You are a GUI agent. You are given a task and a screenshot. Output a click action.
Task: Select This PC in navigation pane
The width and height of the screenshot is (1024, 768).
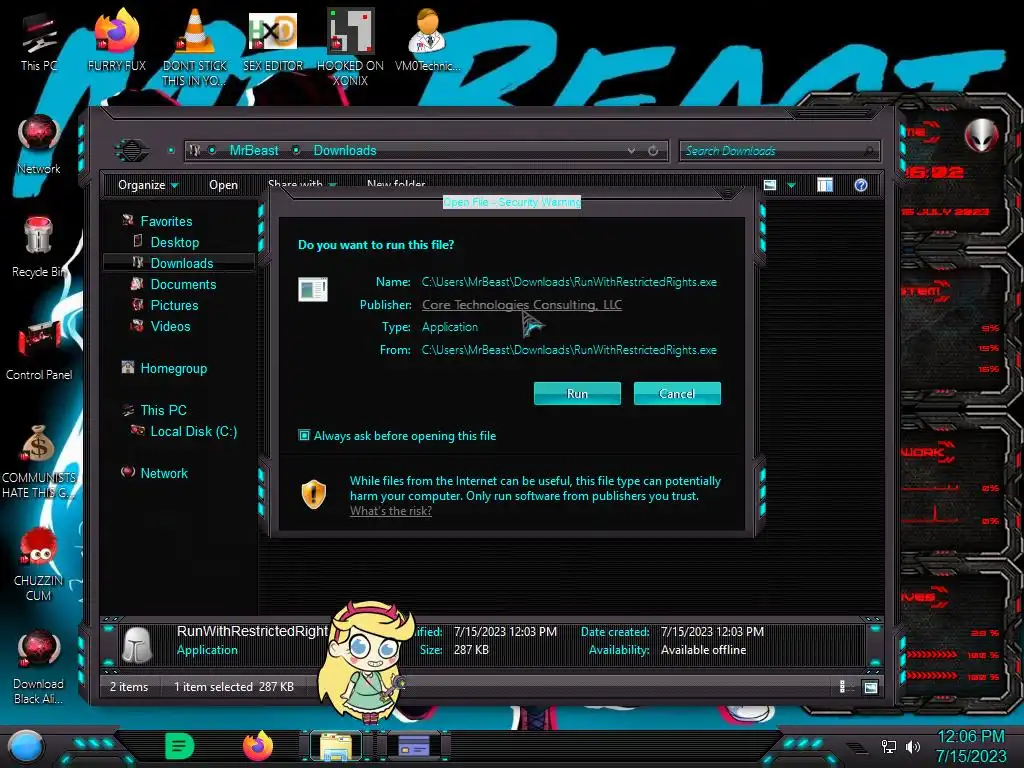[163, 410]
